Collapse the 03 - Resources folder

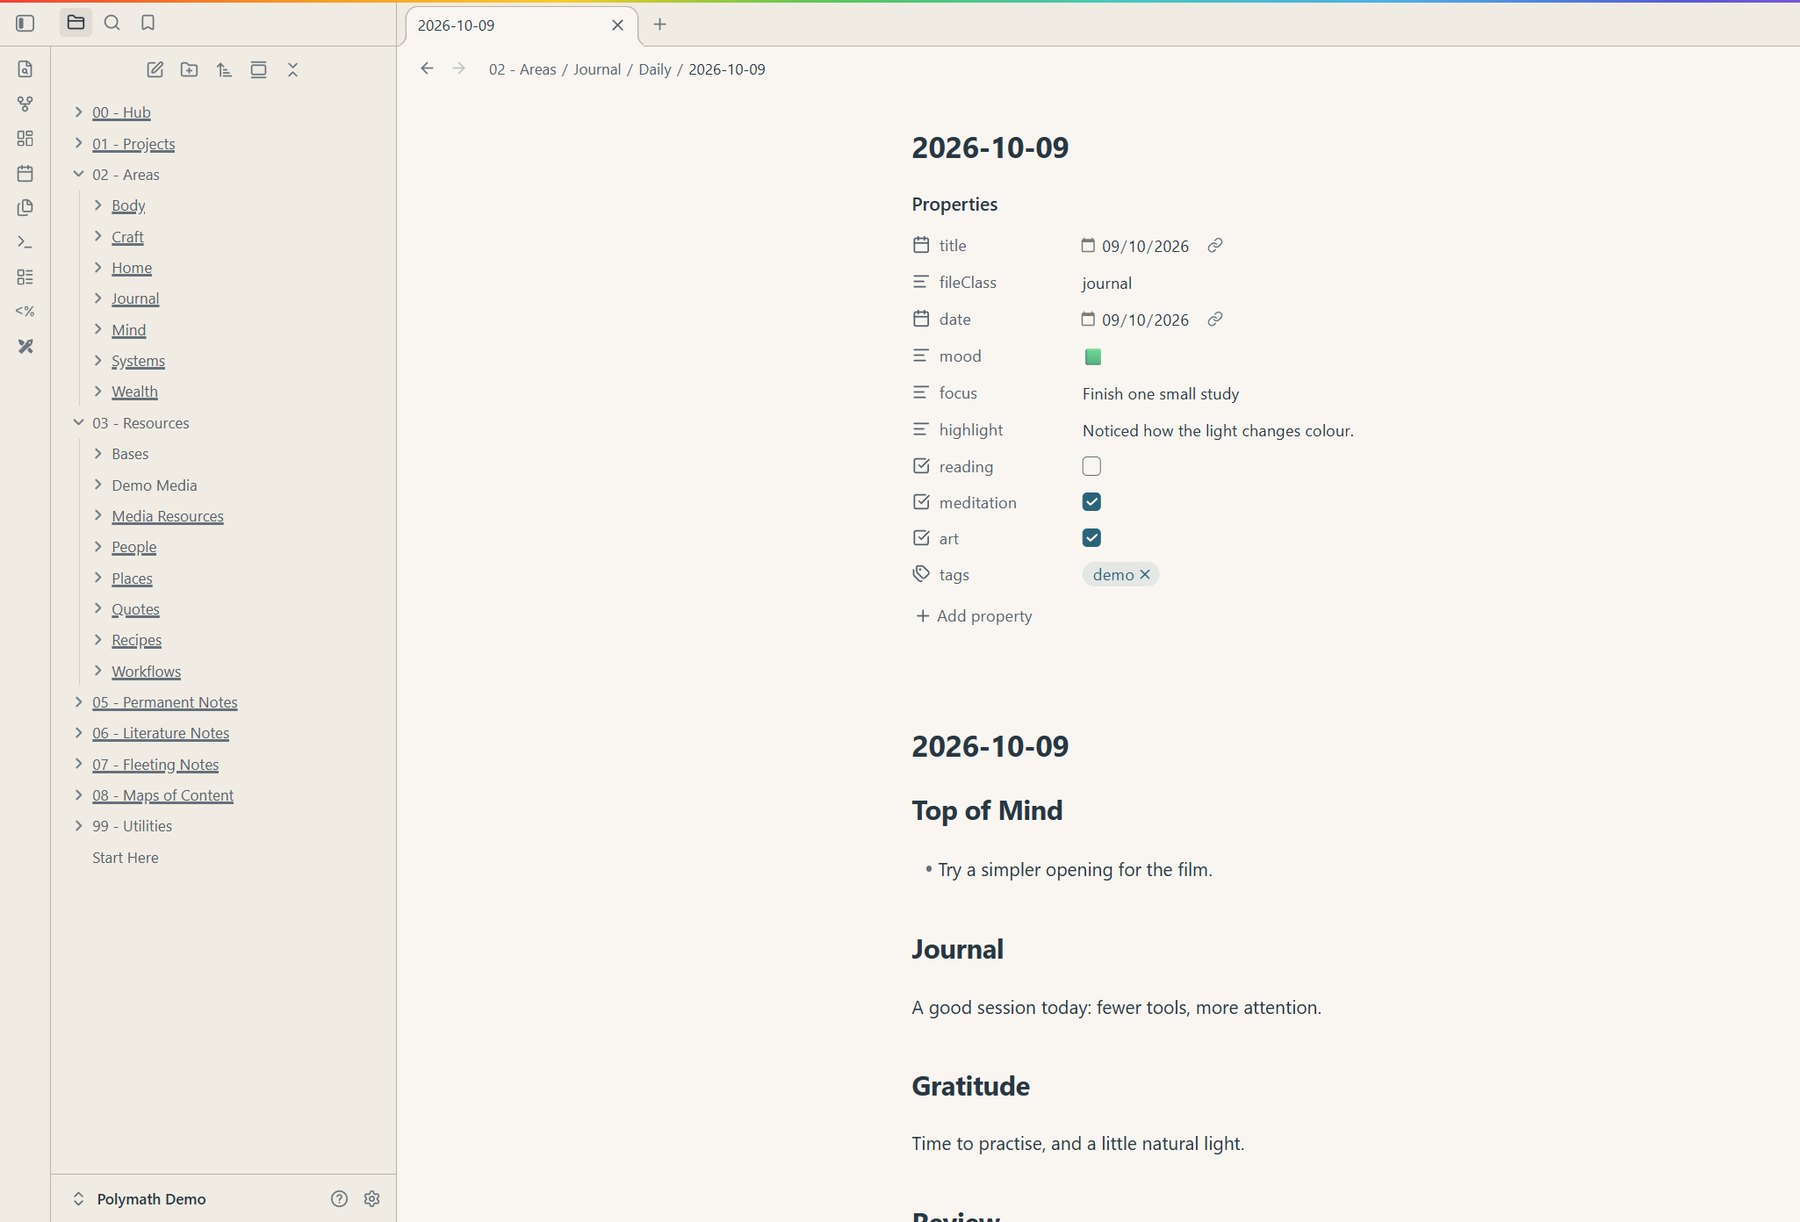[x=79, y=423]
